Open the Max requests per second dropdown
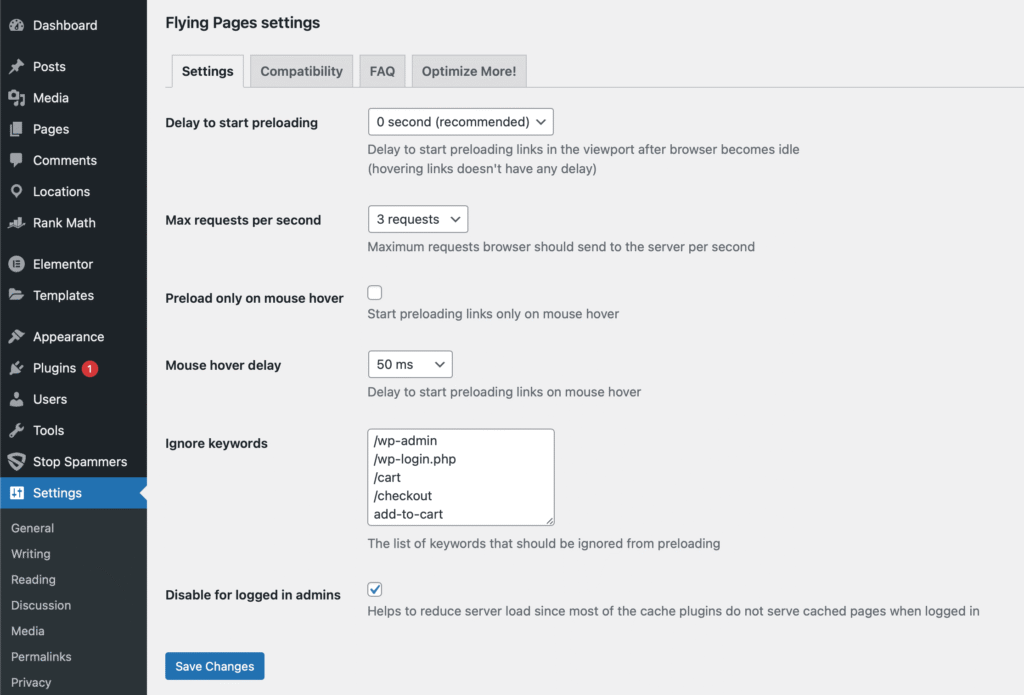The height and width of the screenshot is (695, 1024). 418,219
